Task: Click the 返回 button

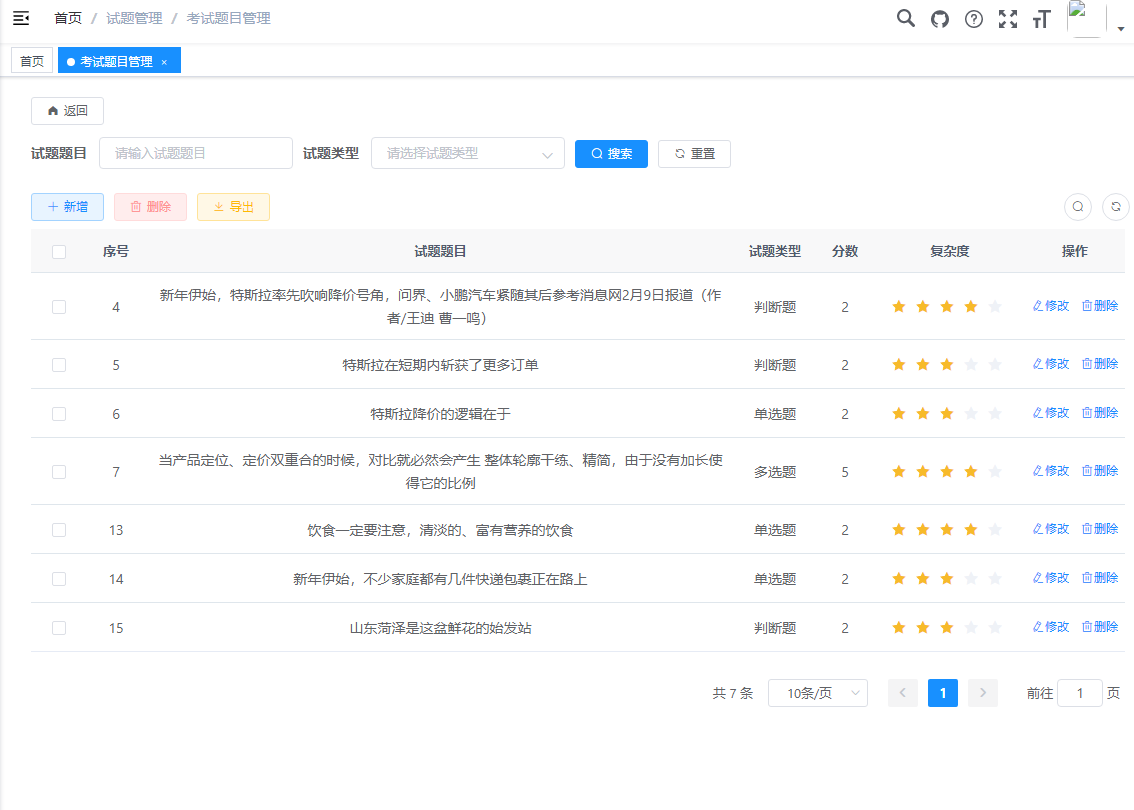Action: [67, 111]
